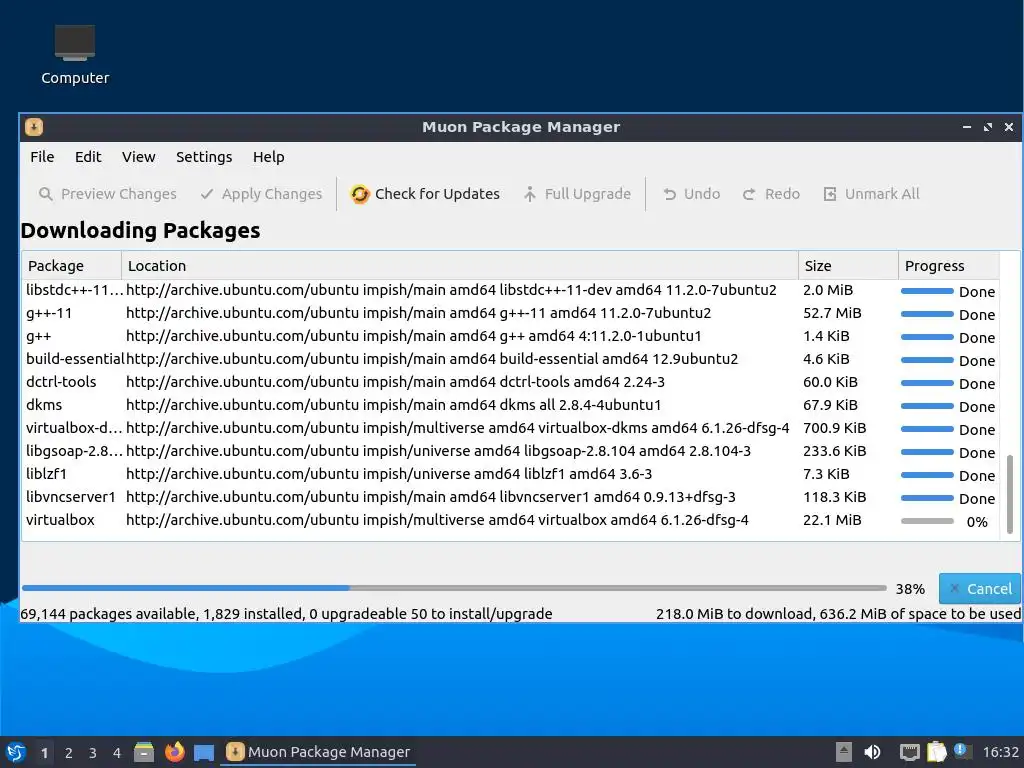This screenshot has height=768, width=1024.
Task: Click Unmark All in the toolbar
Action: coord(872,194)
